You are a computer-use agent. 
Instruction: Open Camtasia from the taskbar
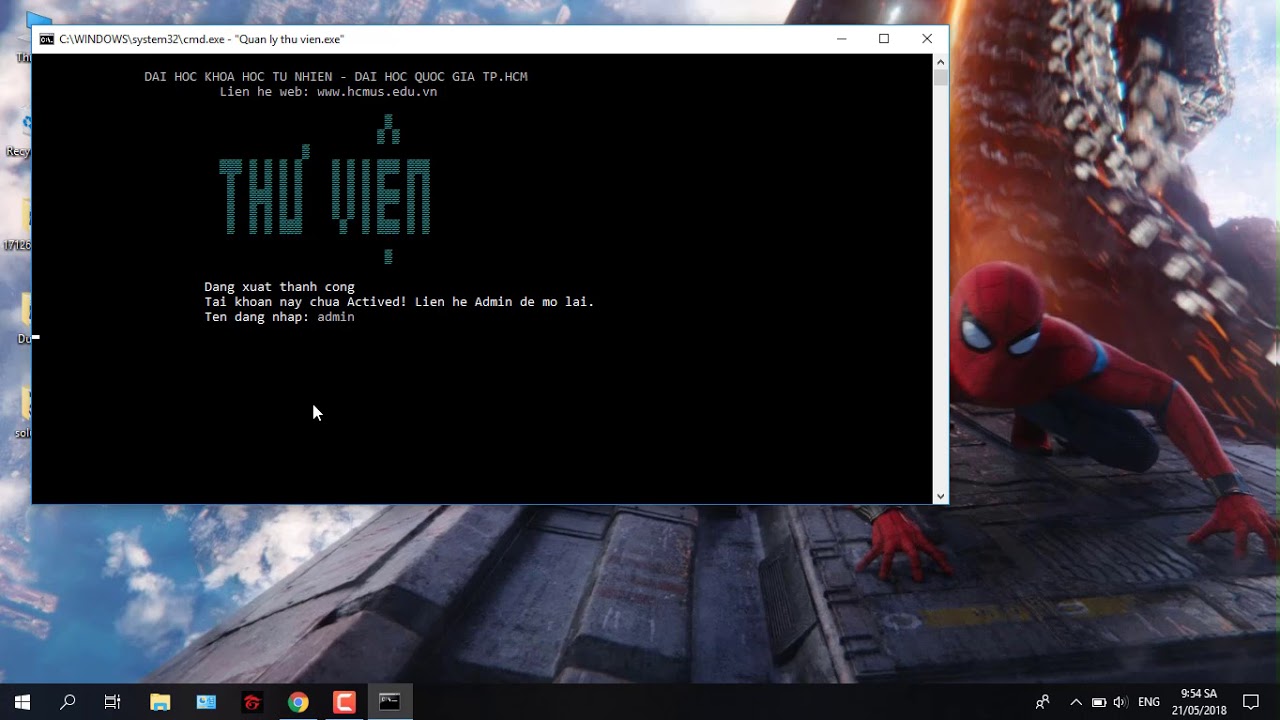tap(344, 702)
